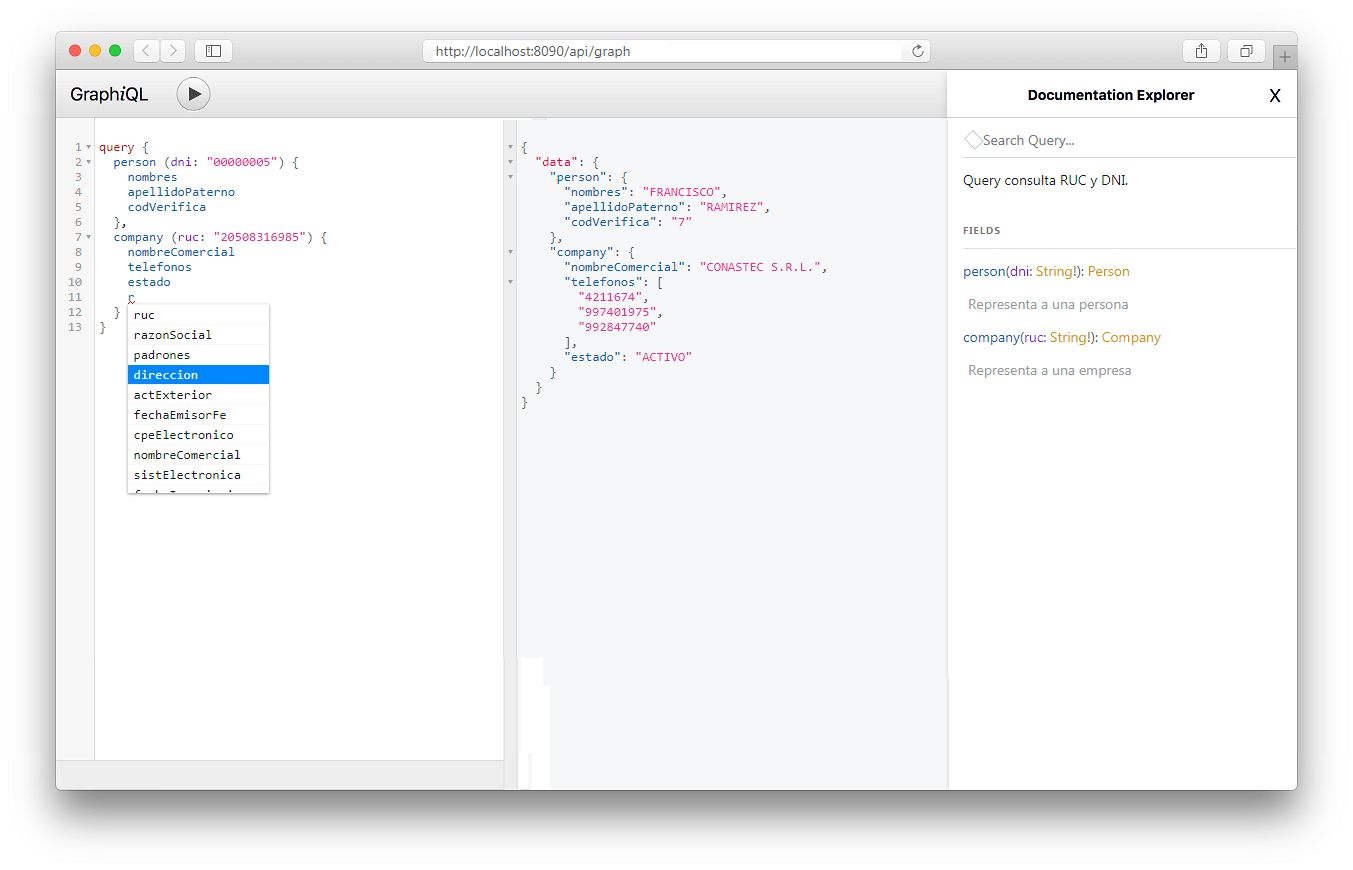This screenshot has width=1353, height=870.
Task: Select 'actExterior' from suggestions
Action: (198, 395)
